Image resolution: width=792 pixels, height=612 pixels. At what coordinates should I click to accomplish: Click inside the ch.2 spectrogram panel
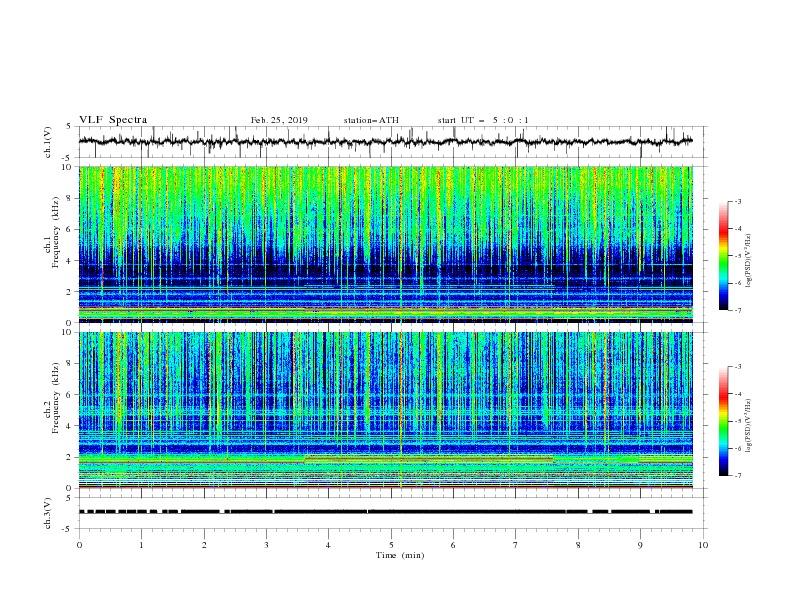coord(385,410)
